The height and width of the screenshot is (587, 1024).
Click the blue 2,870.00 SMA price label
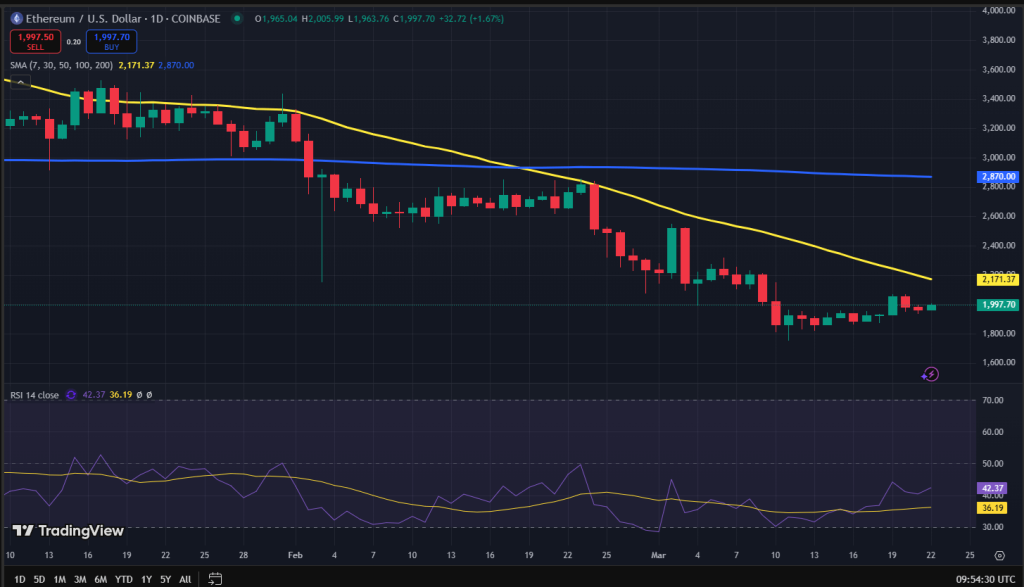(x=997, y=177)
